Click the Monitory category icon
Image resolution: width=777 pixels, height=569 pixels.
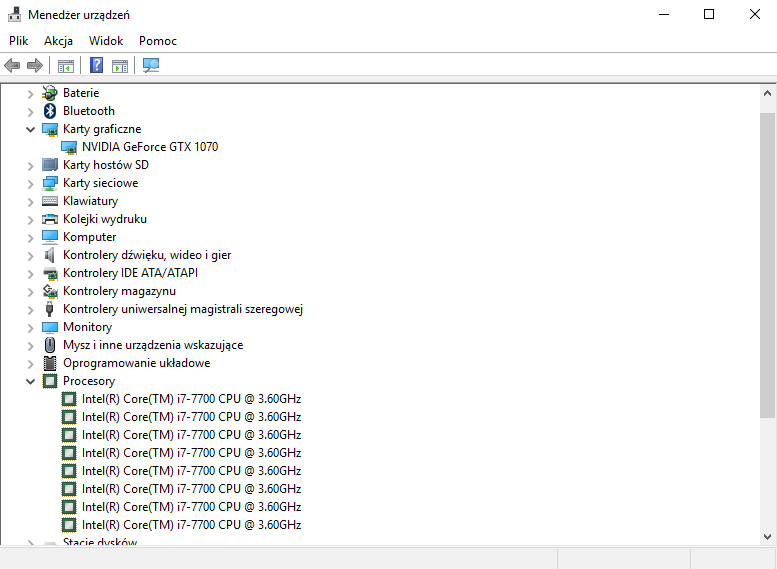[x=50, y=327]
